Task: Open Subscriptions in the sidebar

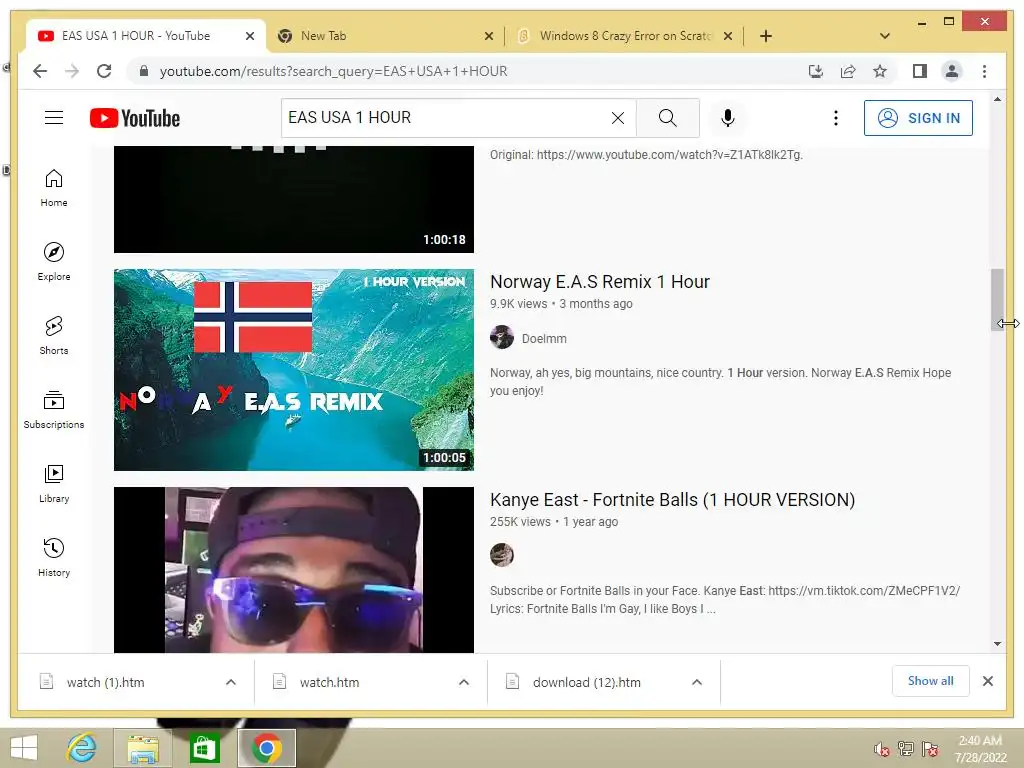Action: pos(54,409)
